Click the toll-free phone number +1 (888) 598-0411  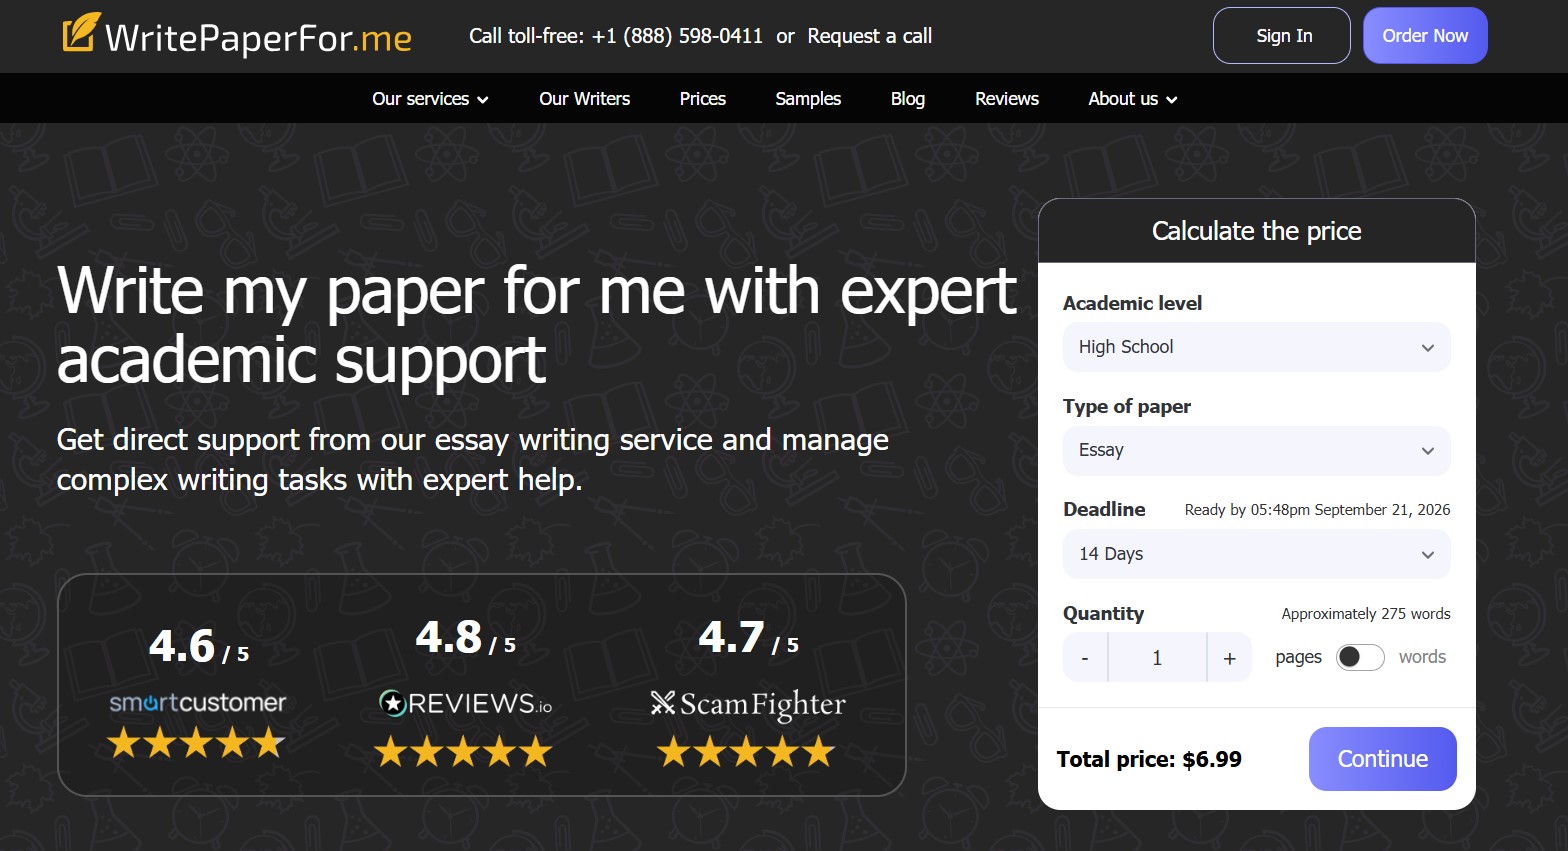tap(677, 36)
